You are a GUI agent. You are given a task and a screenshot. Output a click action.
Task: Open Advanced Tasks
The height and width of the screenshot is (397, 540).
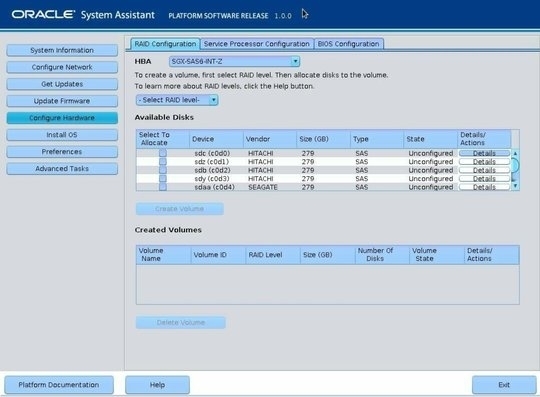62,168
